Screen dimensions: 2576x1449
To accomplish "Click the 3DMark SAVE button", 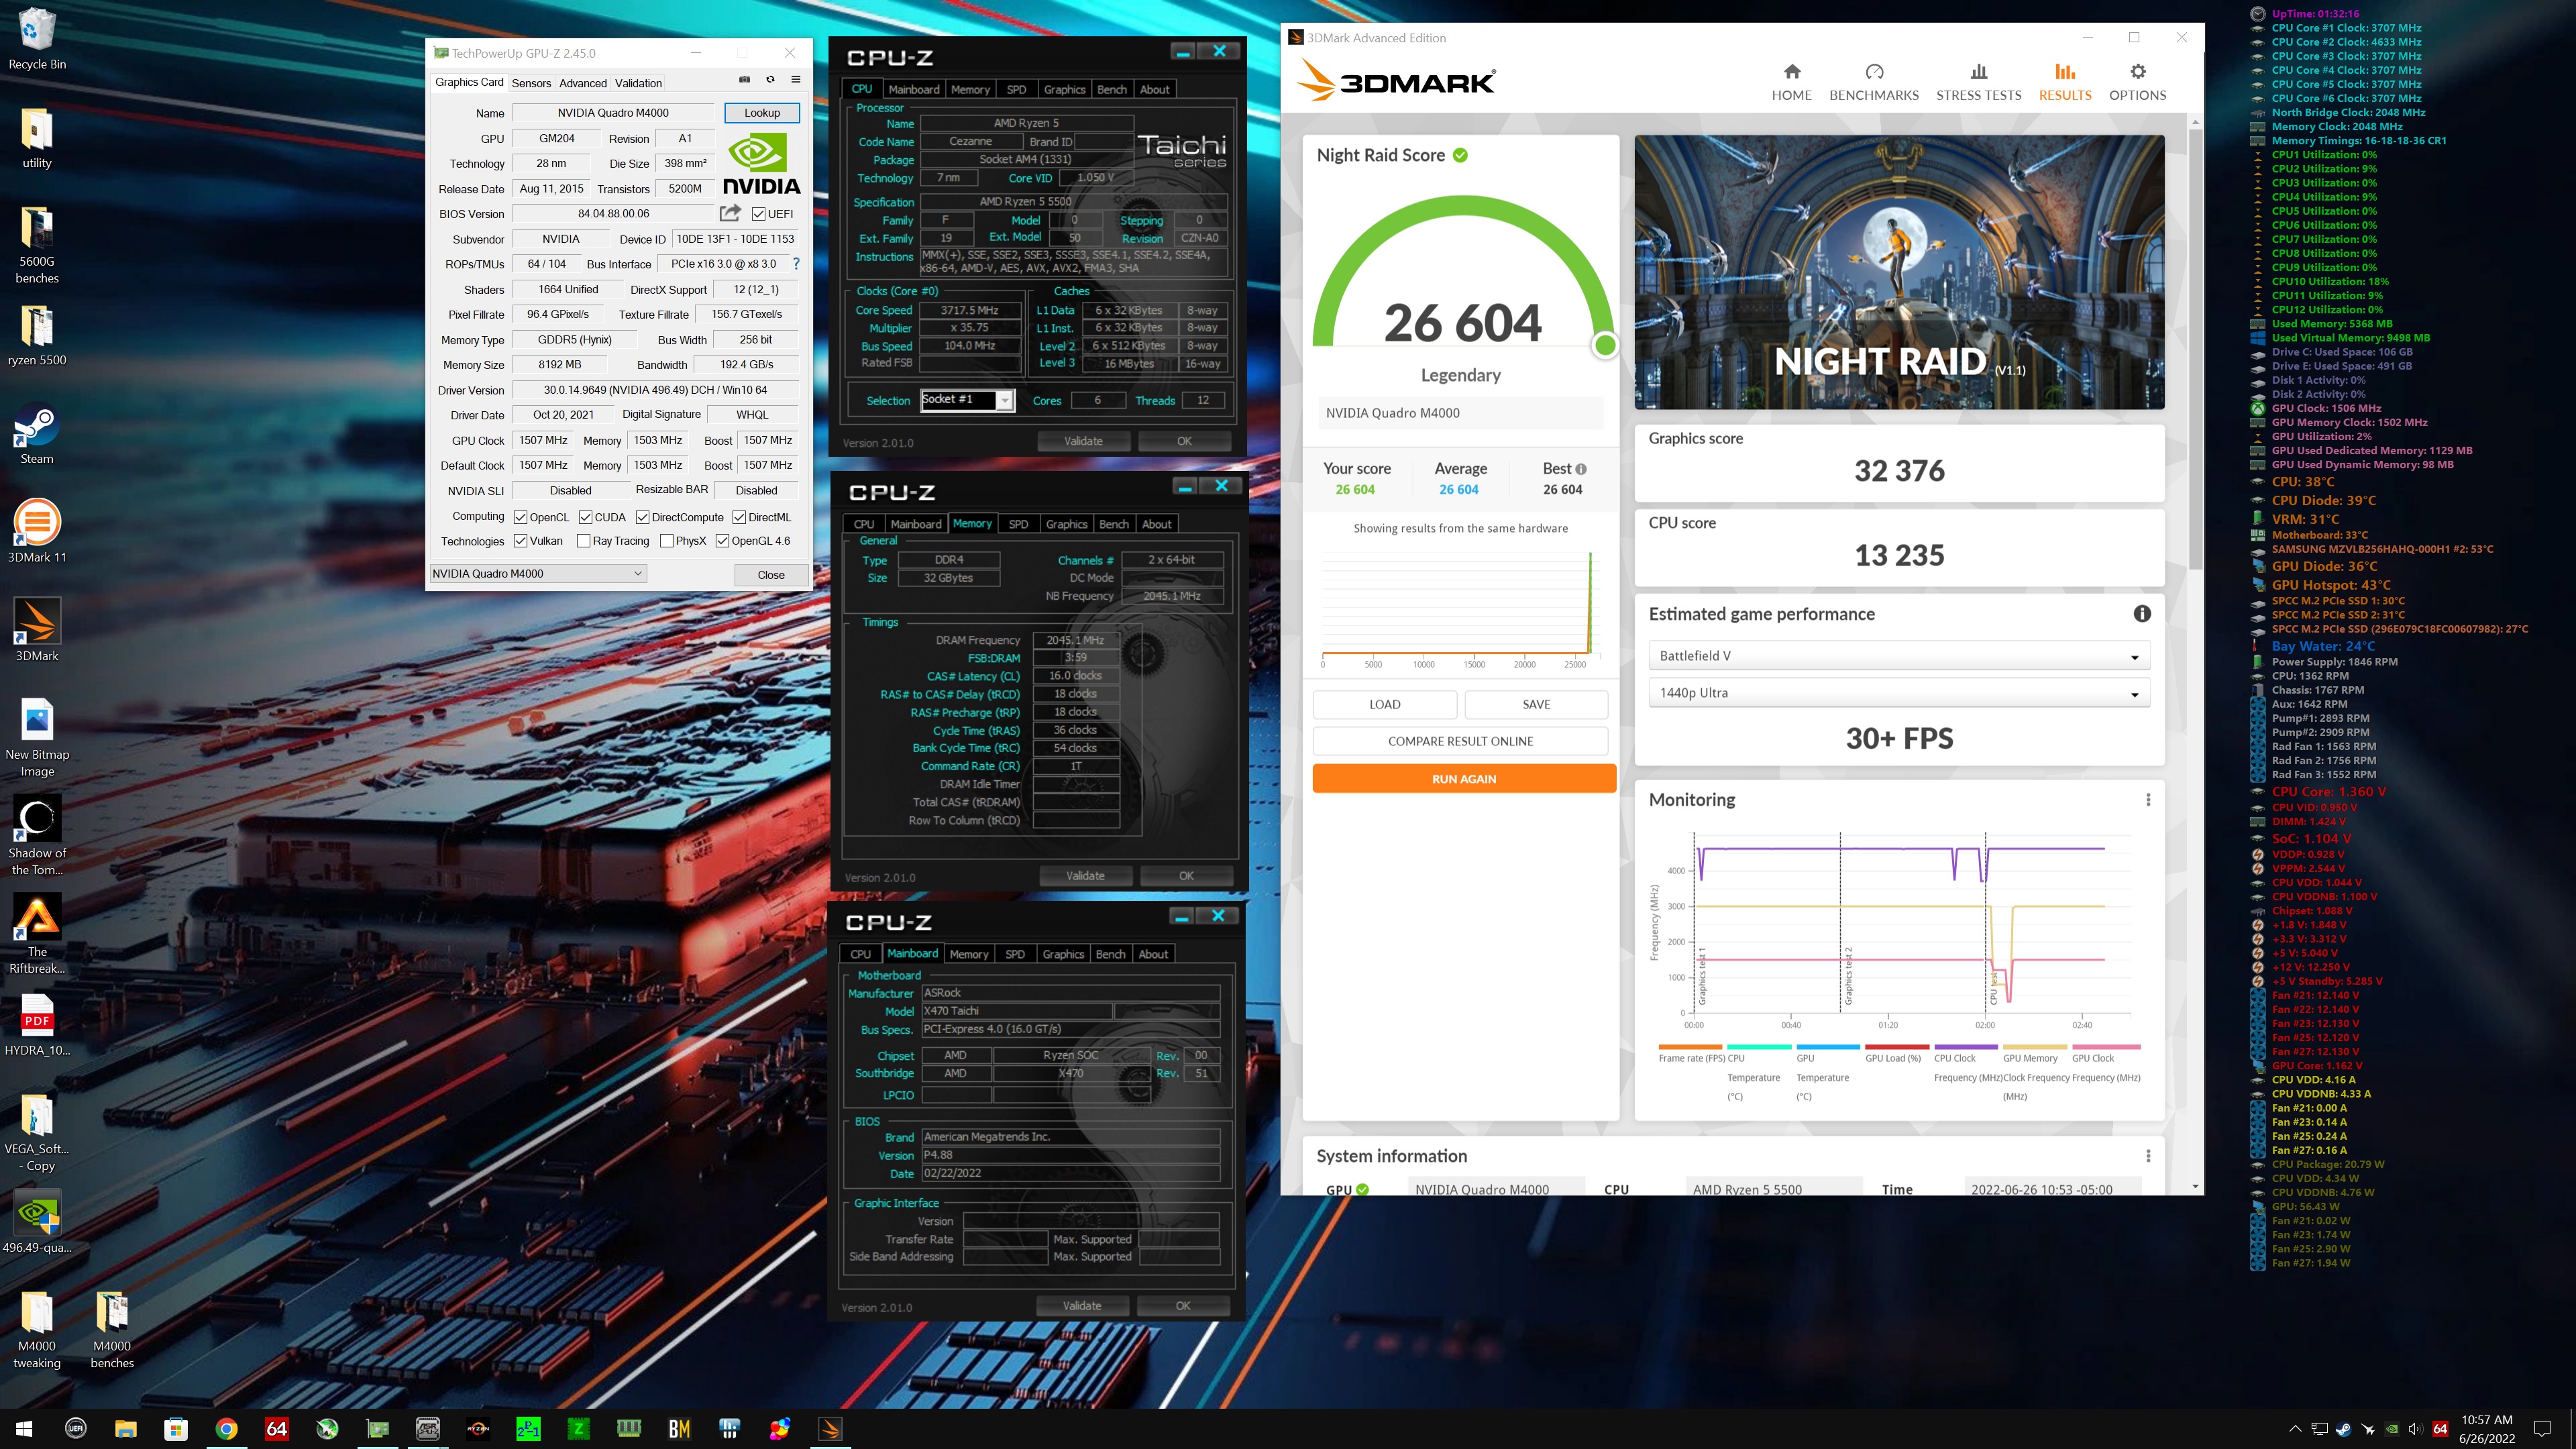I will click(1536, 704).
